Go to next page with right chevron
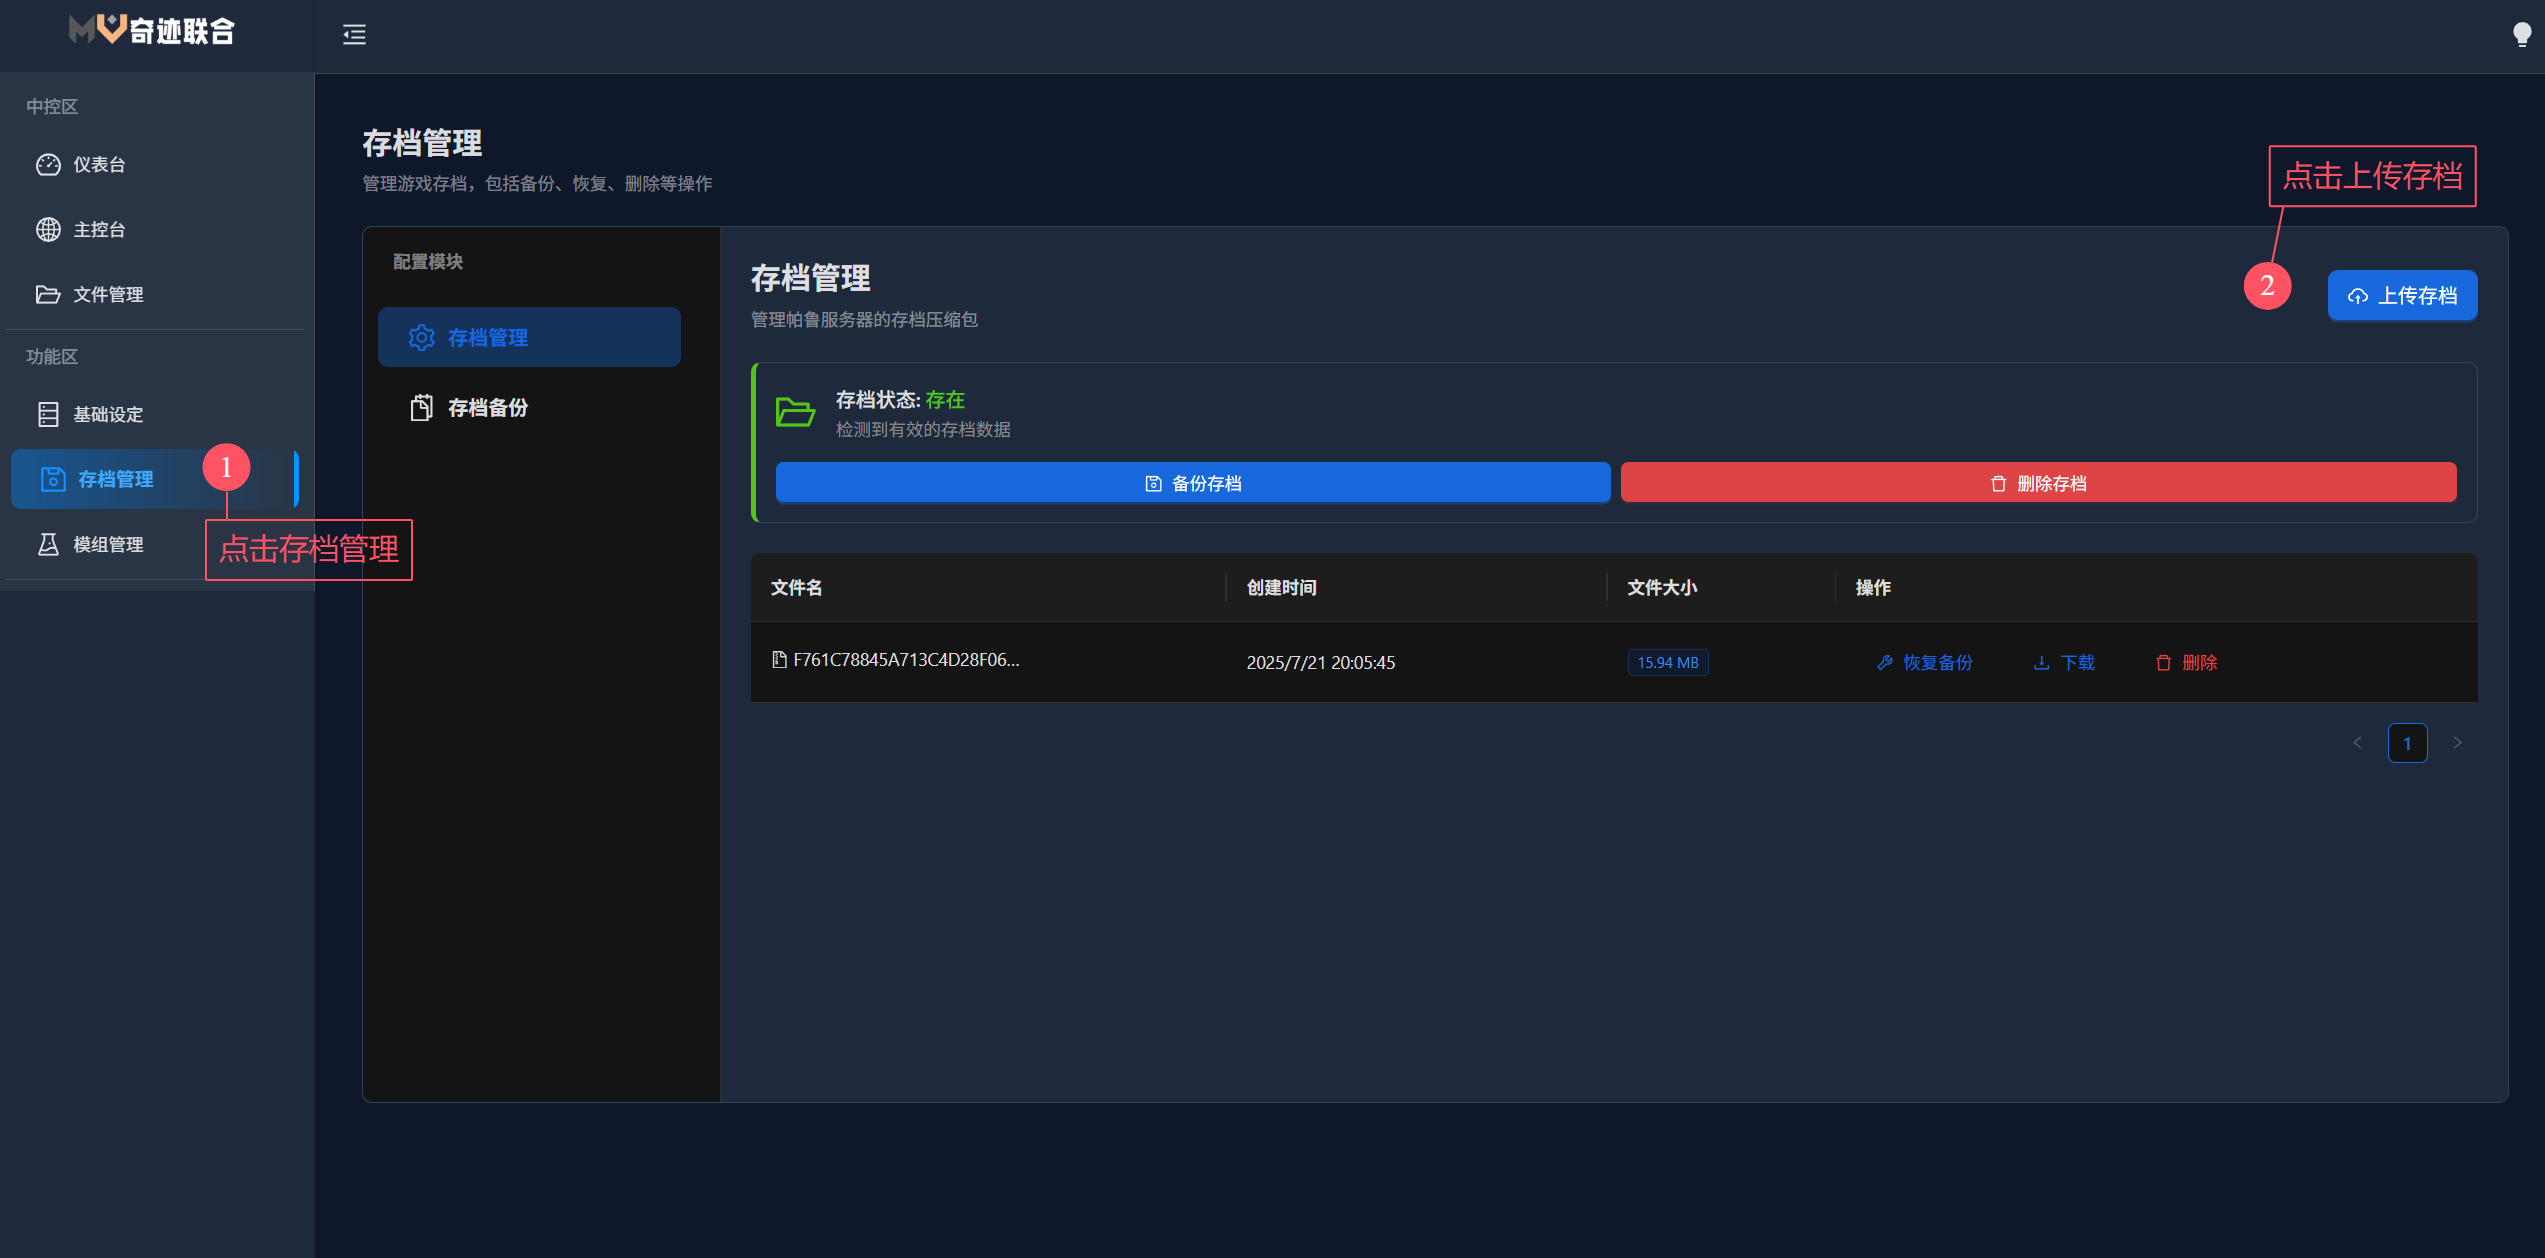The image size is (2545, 1258). 2457,743
